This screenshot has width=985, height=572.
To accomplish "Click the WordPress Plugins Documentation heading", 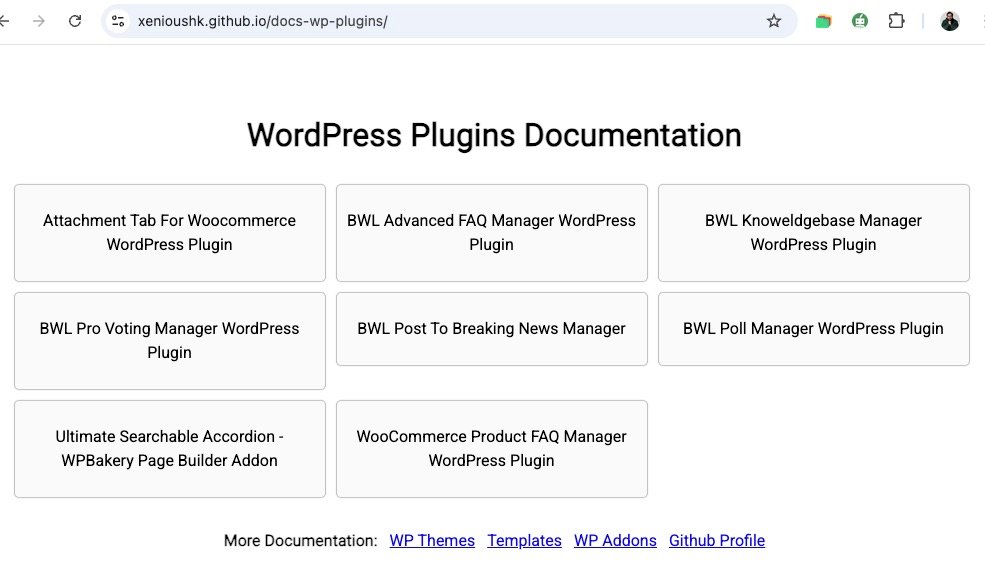I will [494, 136].
